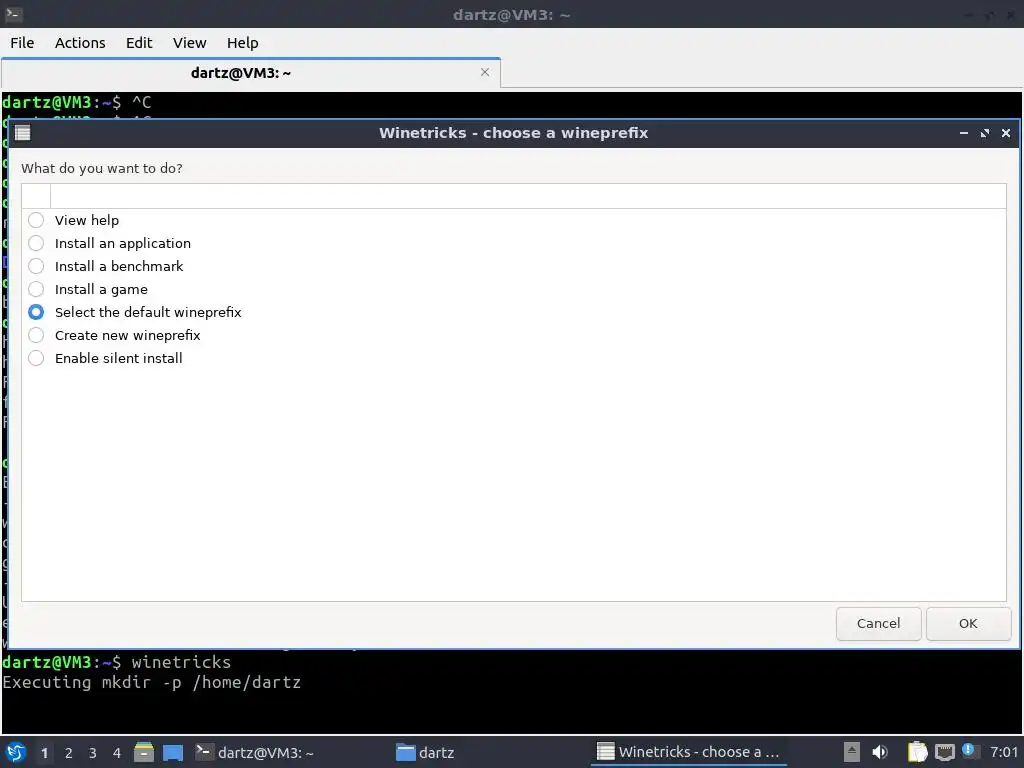1024x768 pixels.
Task: Open the Edit menu in terminal
Action: (139, 43)
